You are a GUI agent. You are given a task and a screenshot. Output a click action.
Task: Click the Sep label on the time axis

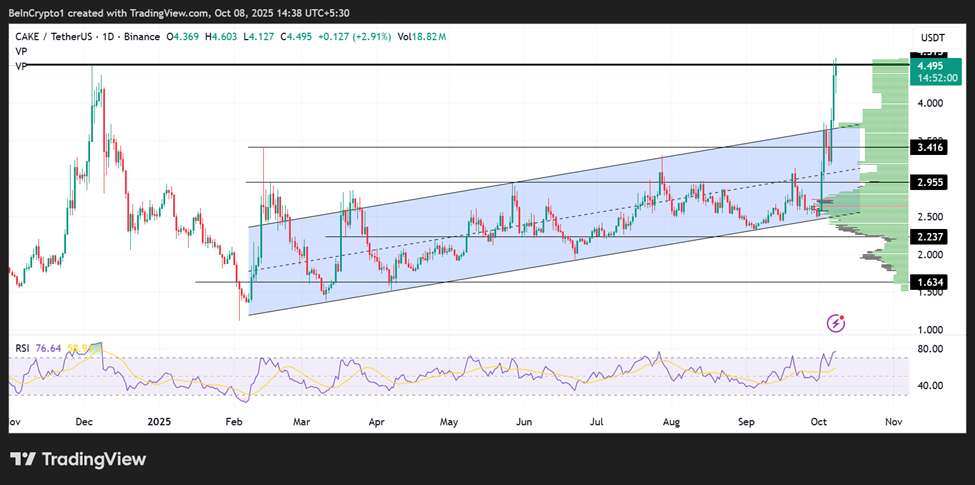point(746,422)
